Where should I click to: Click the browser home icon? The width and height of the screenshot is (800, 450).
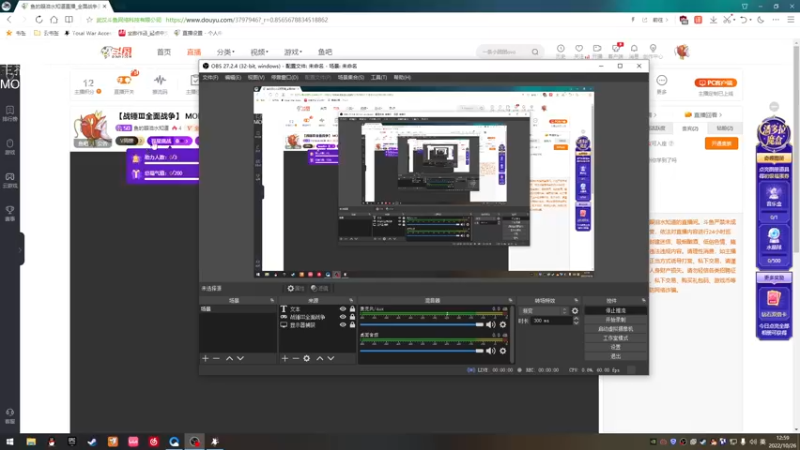(54, 19)
